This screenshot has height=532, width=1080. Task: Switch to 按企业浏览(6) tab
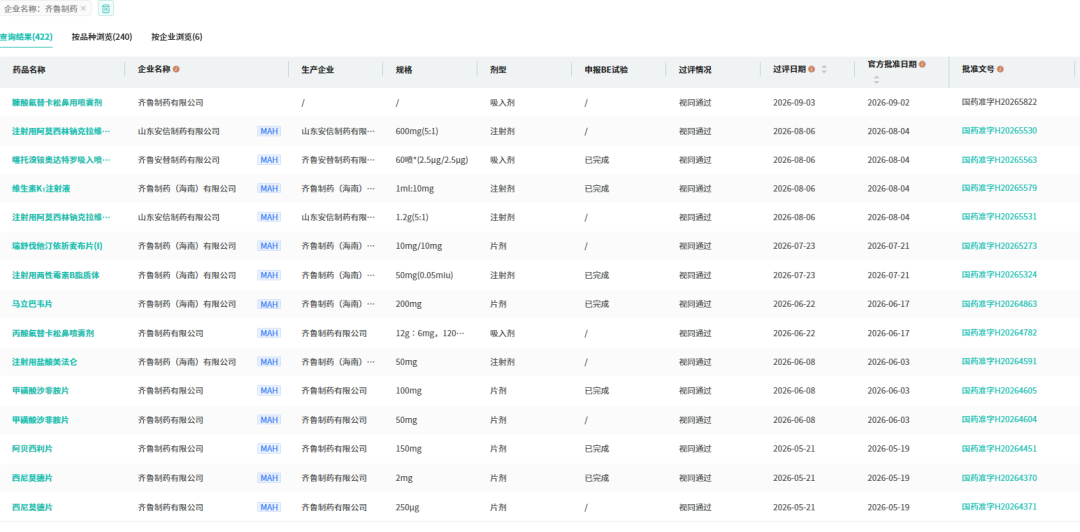click(x=177, y=37)
